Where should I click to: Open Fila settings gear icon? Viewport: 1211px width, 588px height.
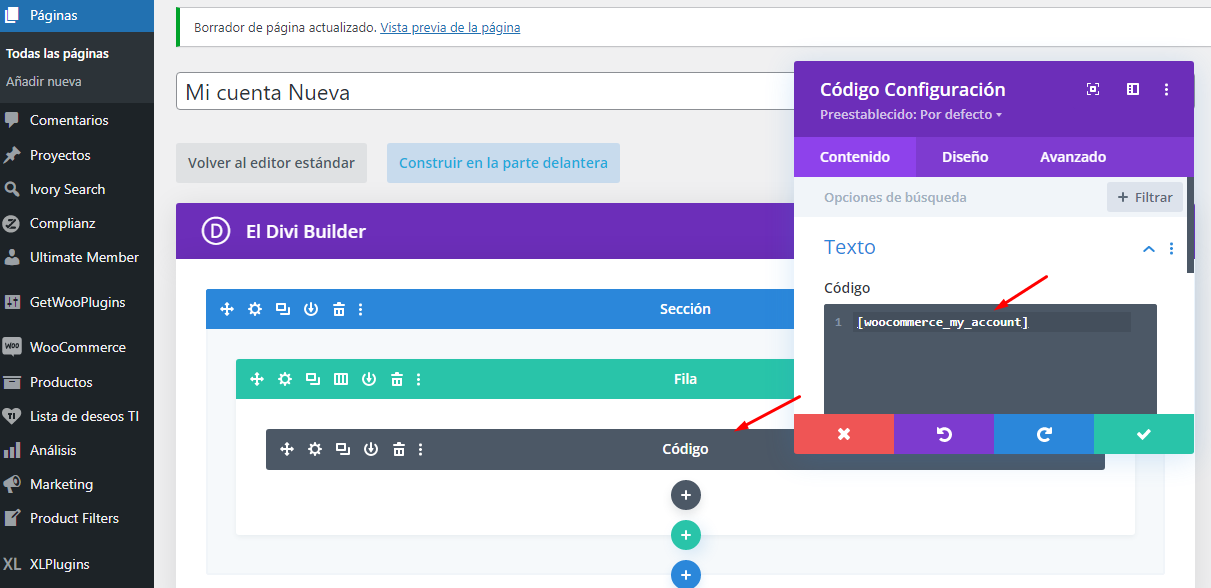pos(285,379)
